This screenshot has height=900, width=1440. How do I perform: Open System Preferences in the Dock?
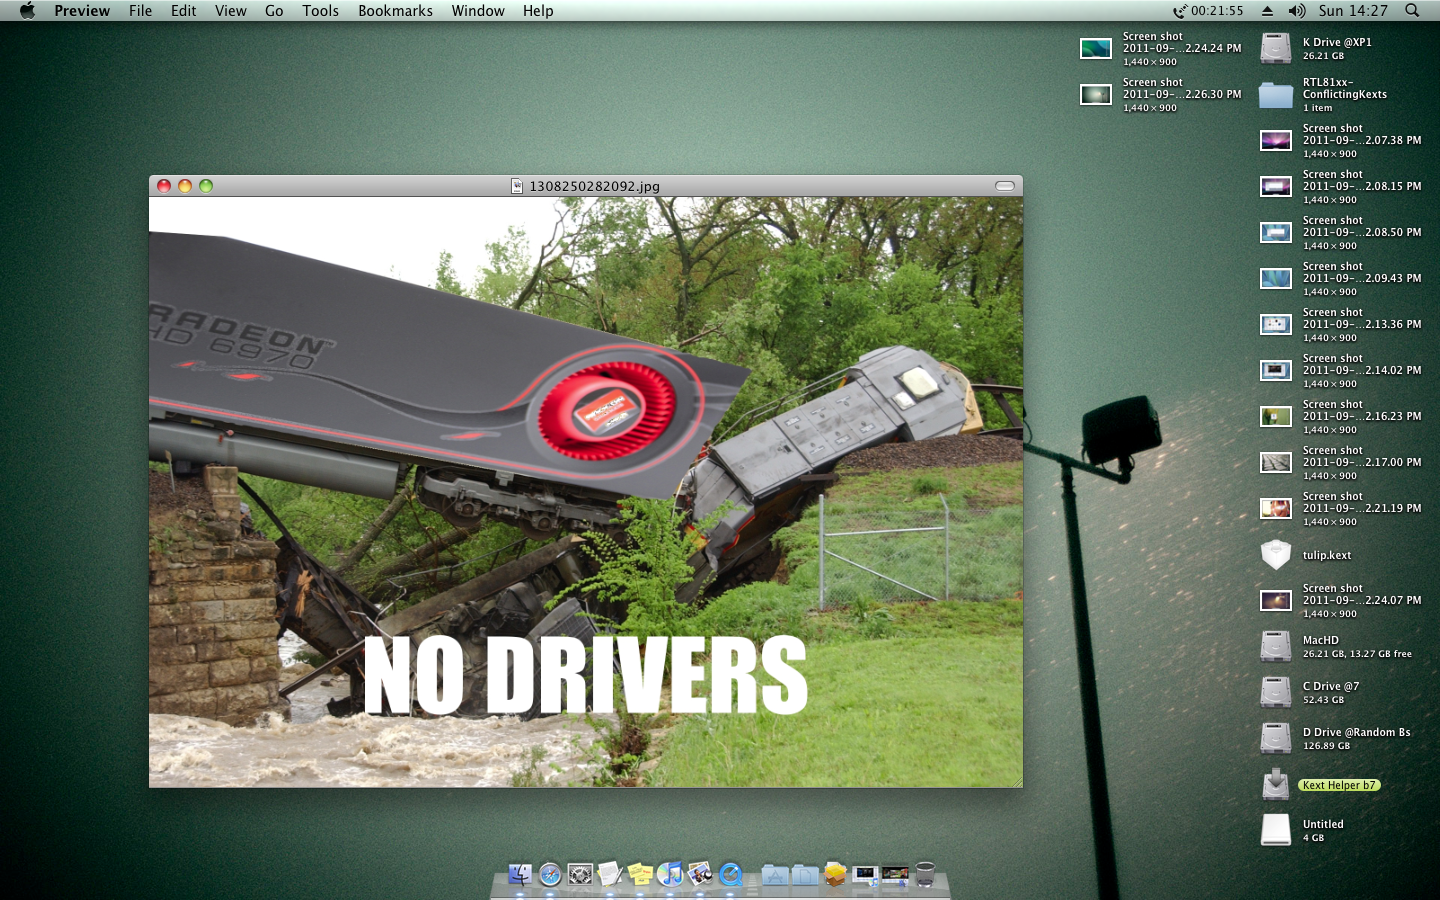point(580,875)
